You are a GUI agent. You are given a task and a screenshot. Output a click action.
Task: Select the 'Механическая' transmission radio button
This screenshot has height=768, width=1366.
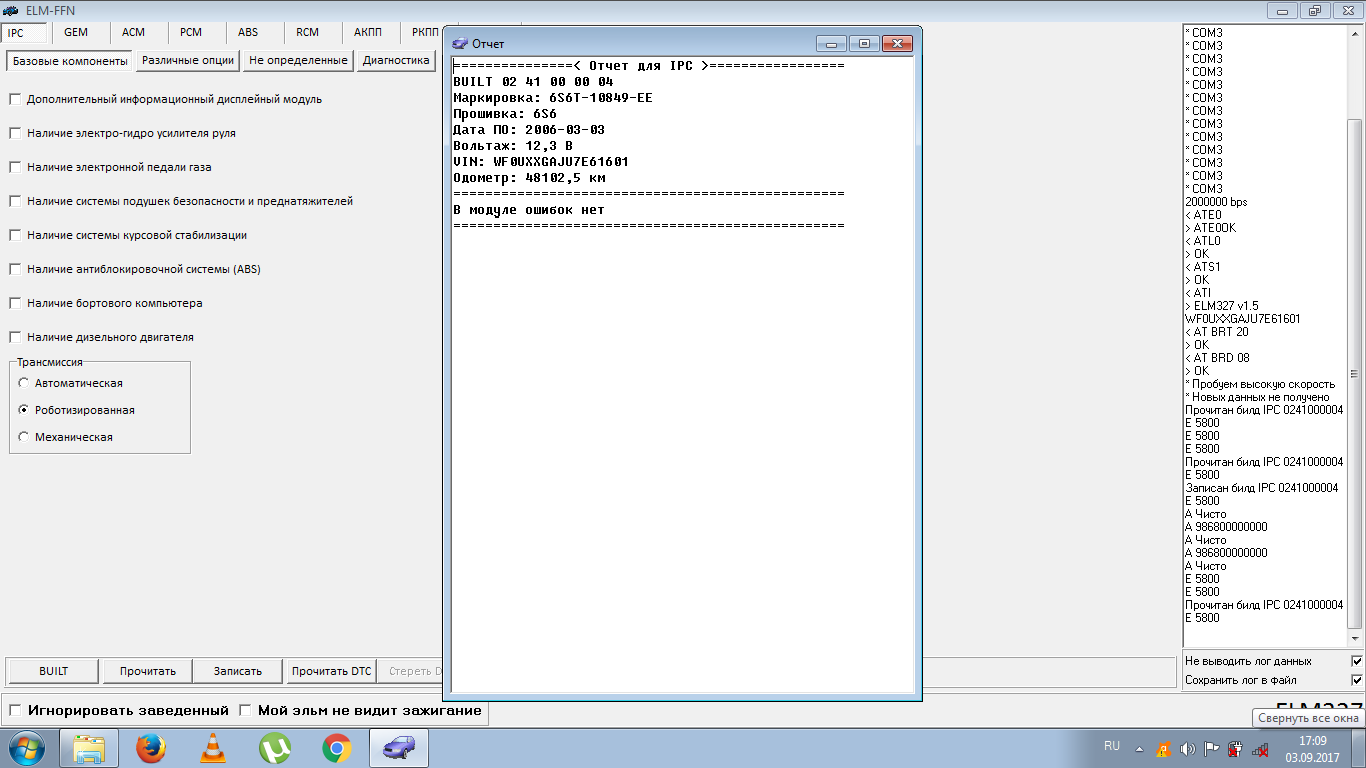(24, 437)
